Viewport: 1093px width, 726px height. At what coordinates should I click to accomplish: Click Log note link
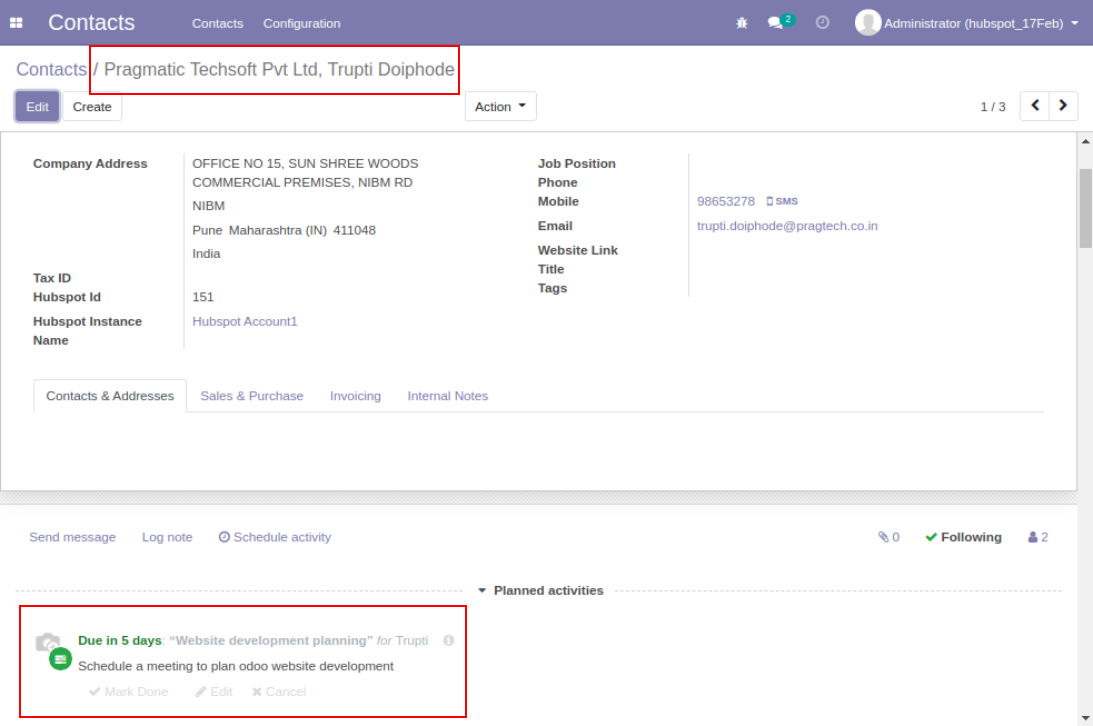167,537
